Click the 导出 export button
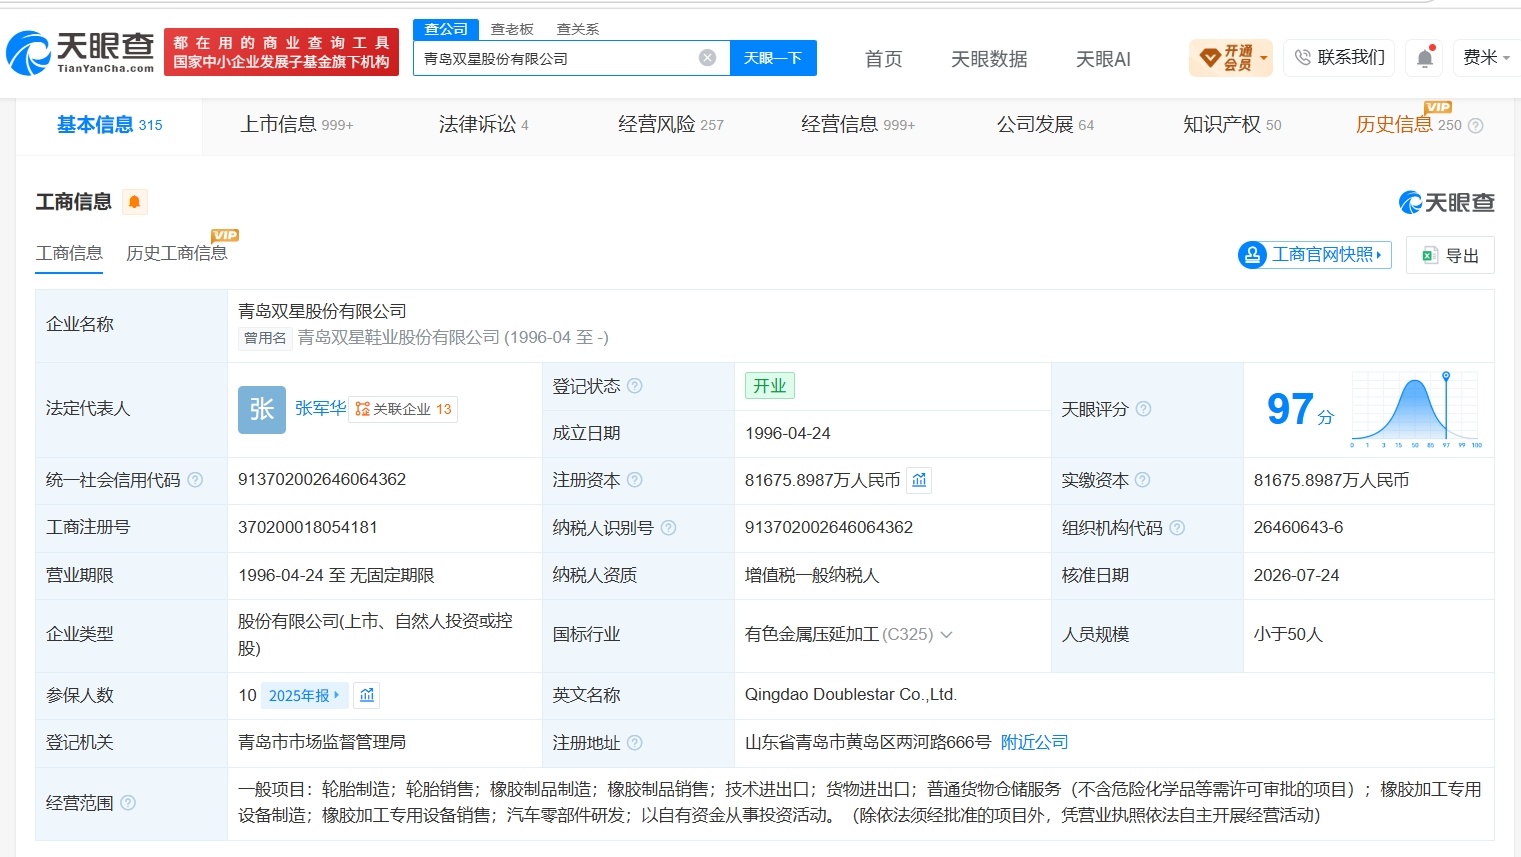The width and height of the screenshot is (1521, 857). (x=1450, y=255)
